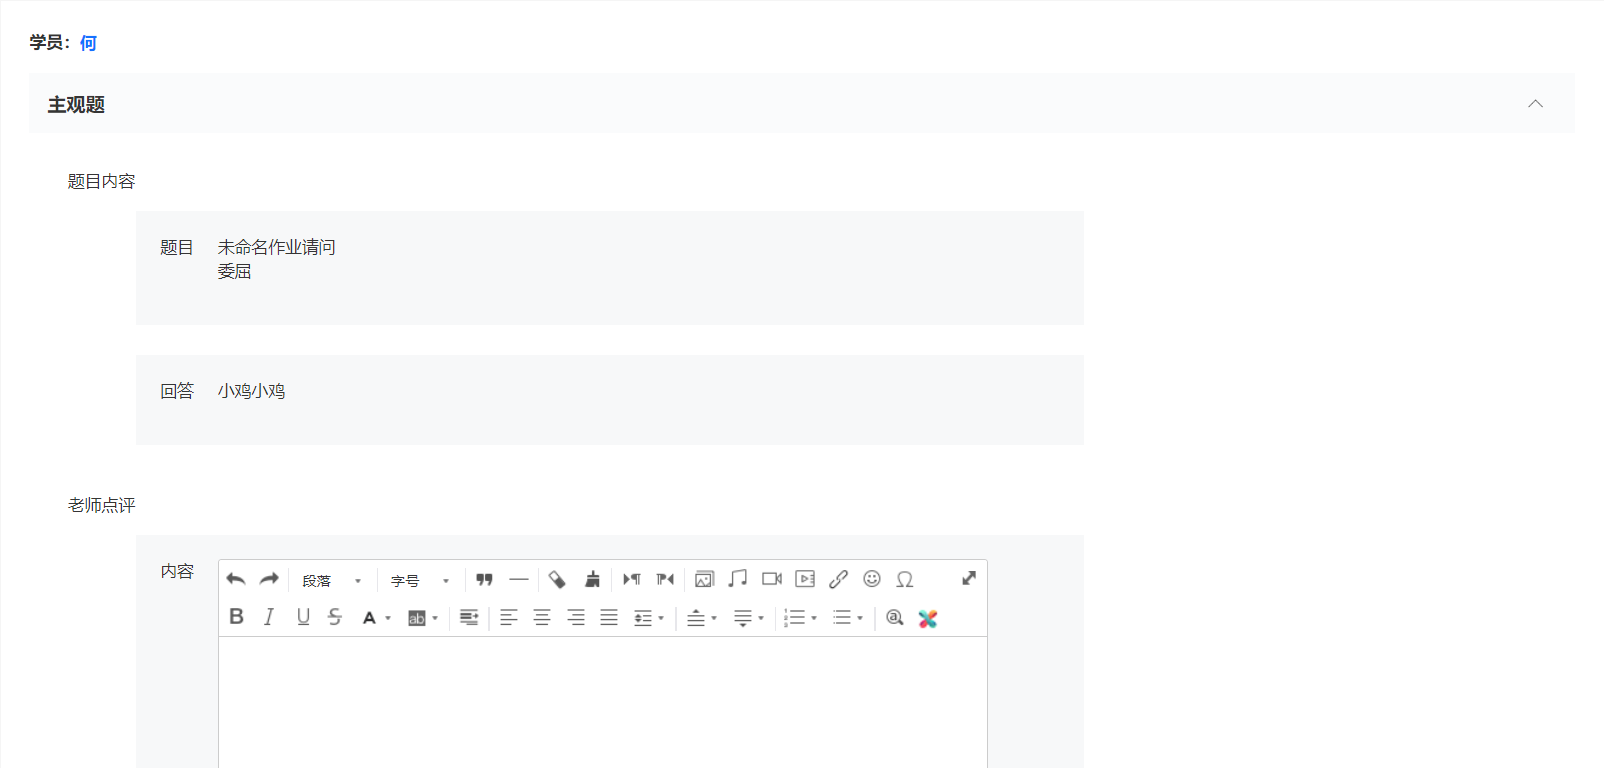Open the font color picker
The width and height of the screenshot is (1604, 768).
point(376,618)
